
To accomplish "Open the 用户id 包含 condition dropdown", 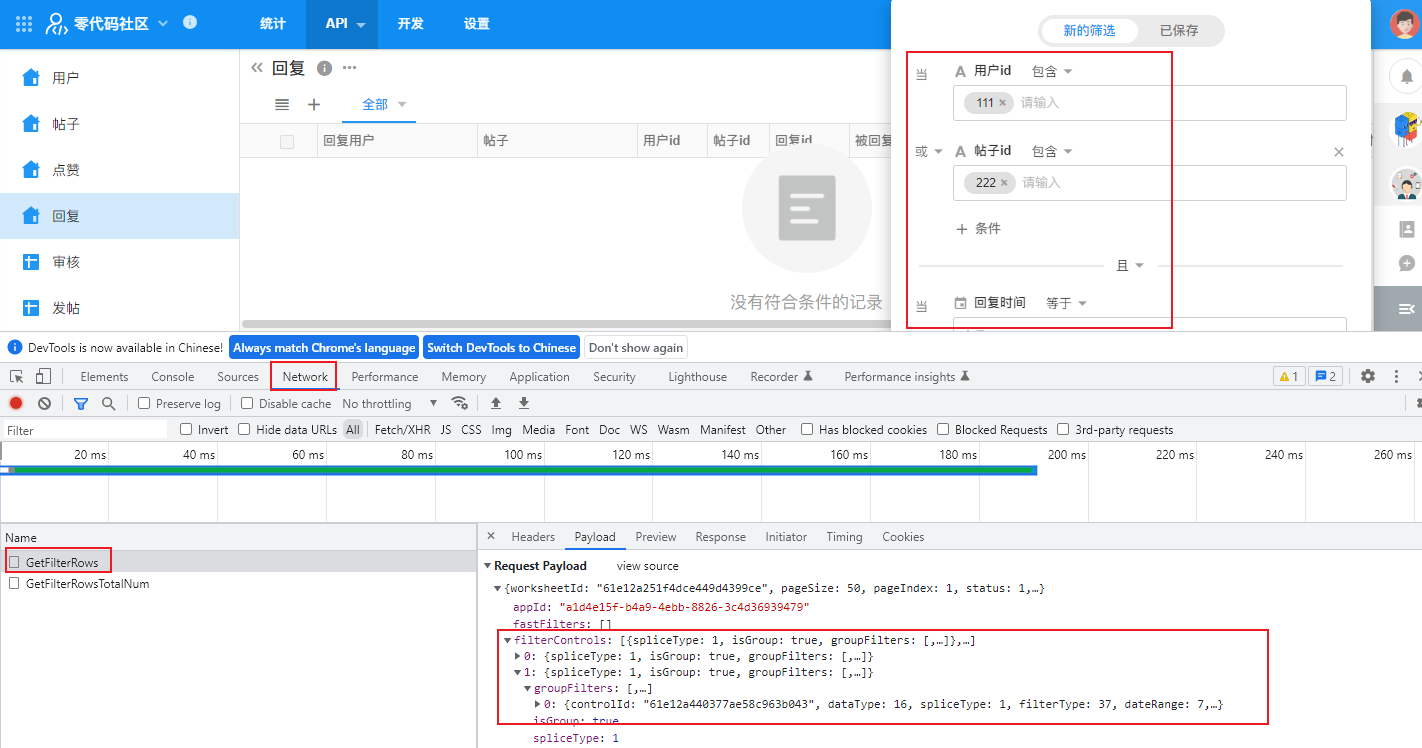I will tap(1051, 71).
